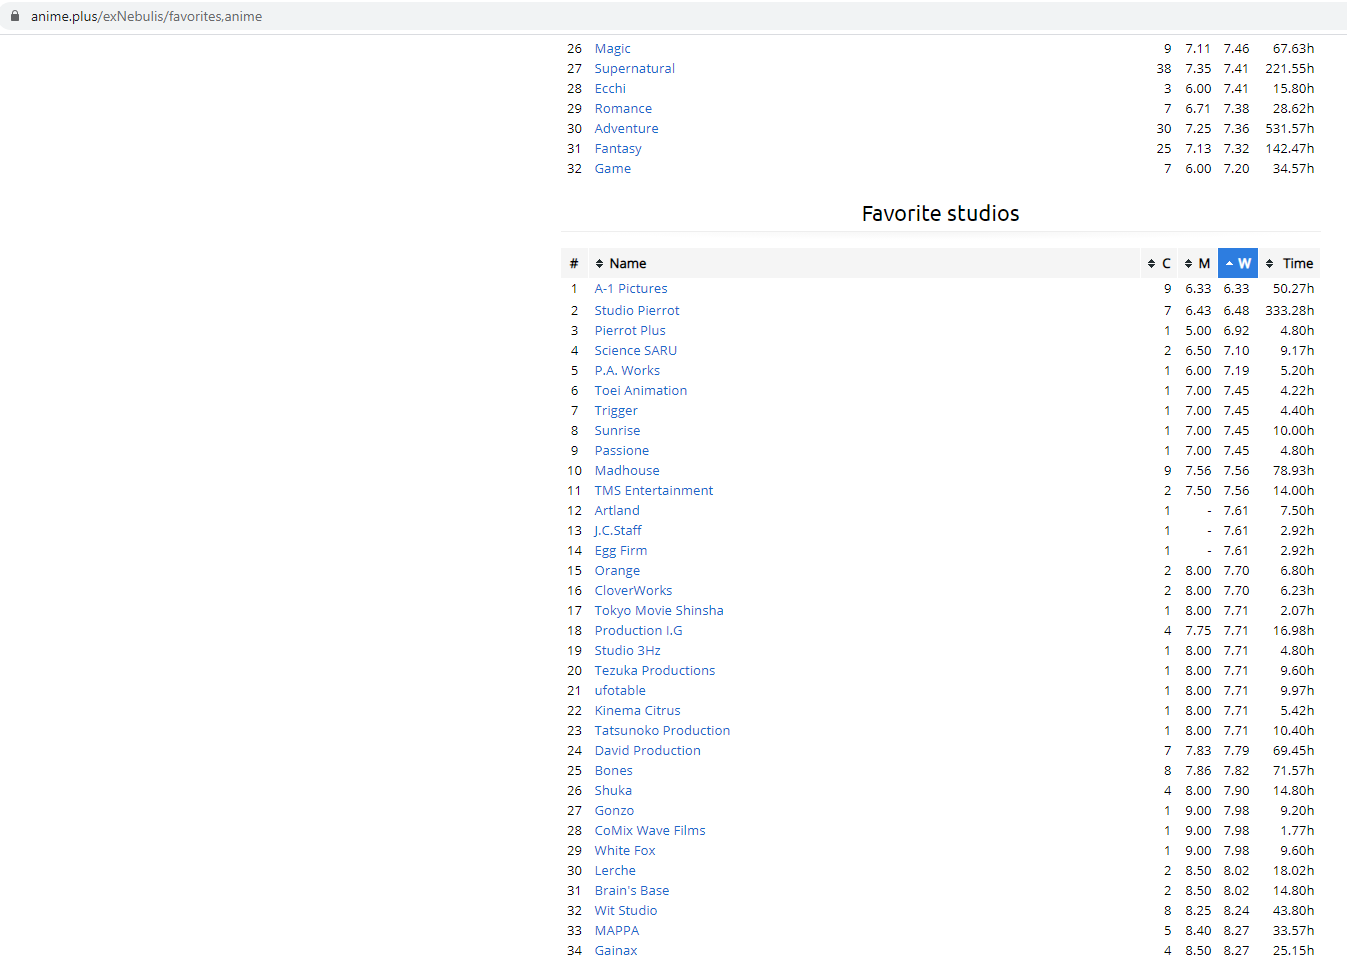The height and width of the screenshot is (968, 1347).
Task: Click the CoMix Wave Films link
Action: pyautogui.click(x=649, y=830)
